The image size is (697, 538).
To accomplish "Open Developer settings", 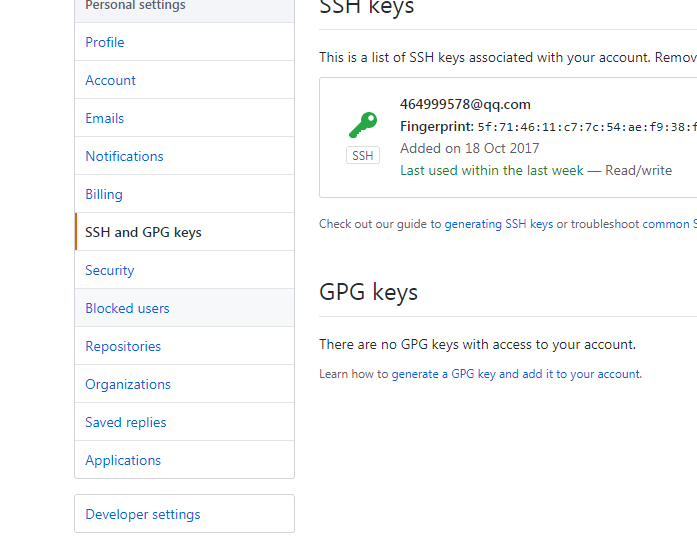I will [143, 514].
